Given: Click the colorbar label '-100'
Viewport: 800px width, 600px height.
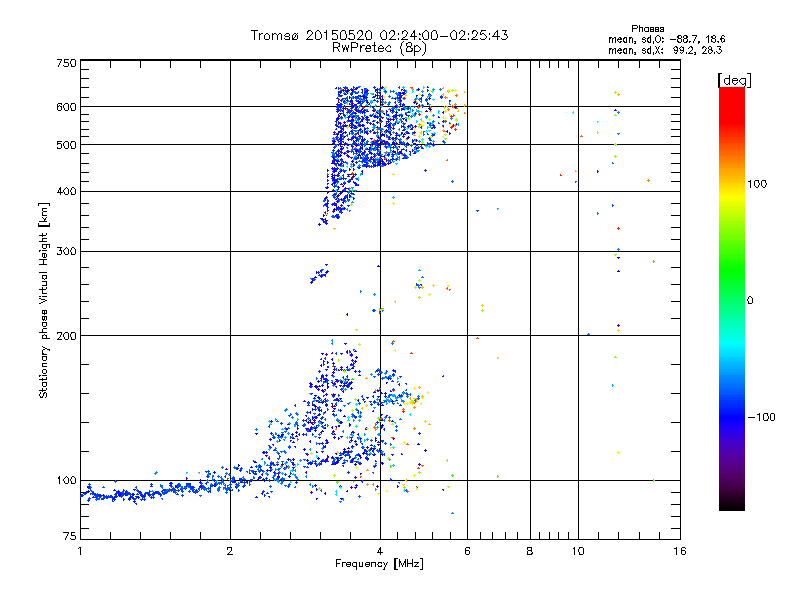Looking at the screenshot, I should coord(761,417).
